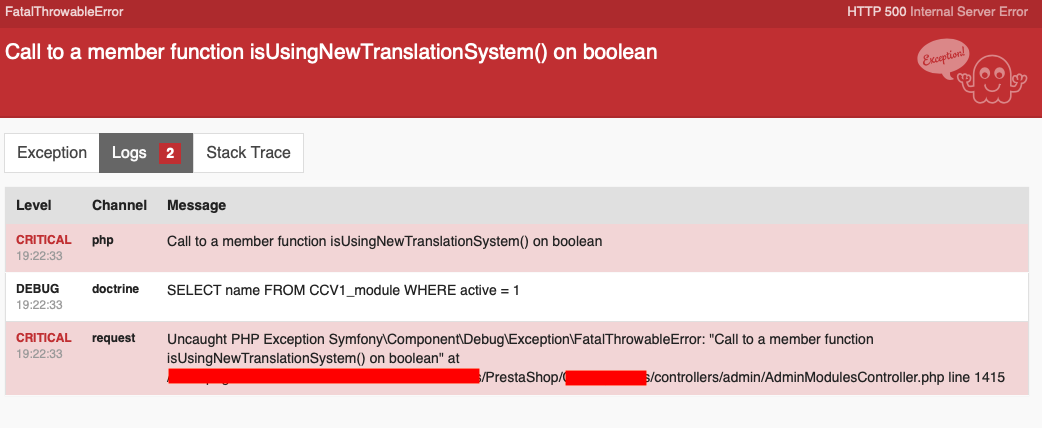1042x428 pixels.
Task: Open the Exception tab
Action: click(x=52, y=153)
